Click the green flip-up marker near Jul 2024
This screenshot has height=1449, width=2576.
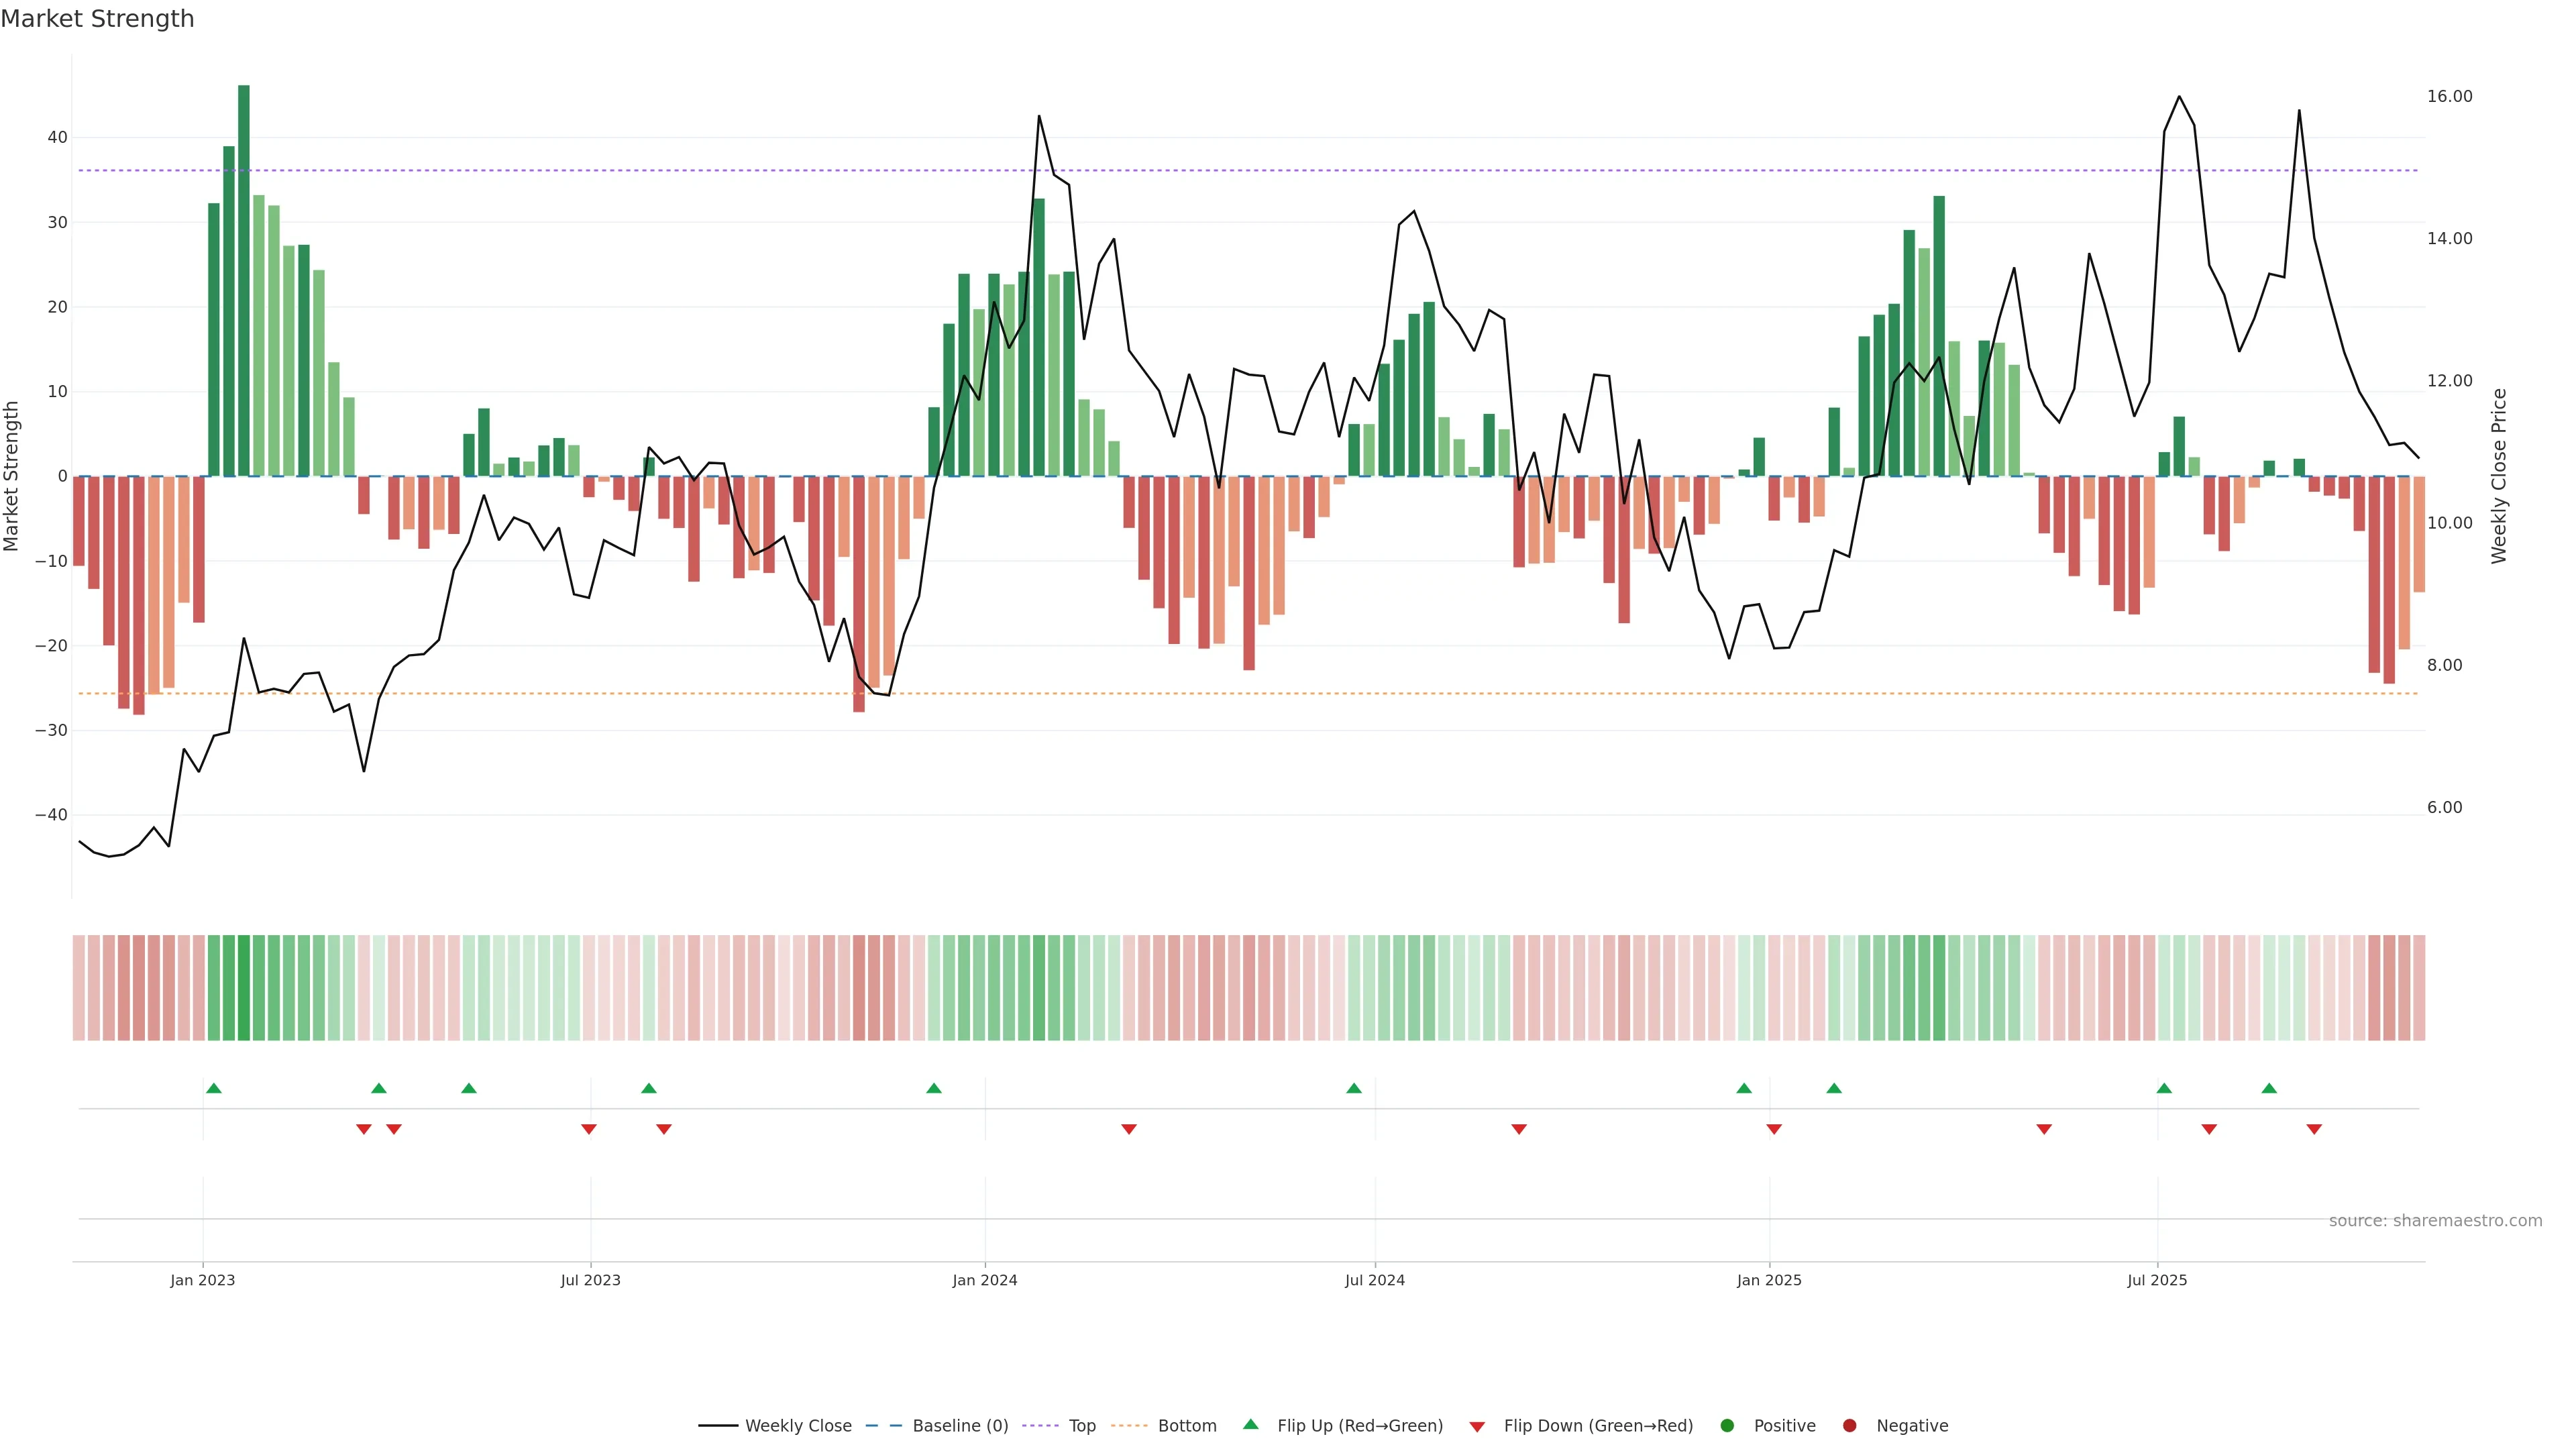coord(1354,1088)
